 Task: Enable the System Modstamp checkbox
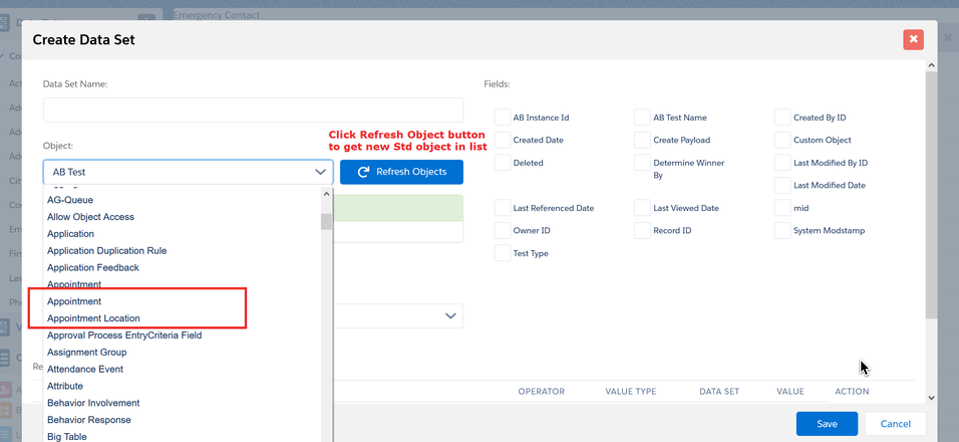click(x=783, y=230)
